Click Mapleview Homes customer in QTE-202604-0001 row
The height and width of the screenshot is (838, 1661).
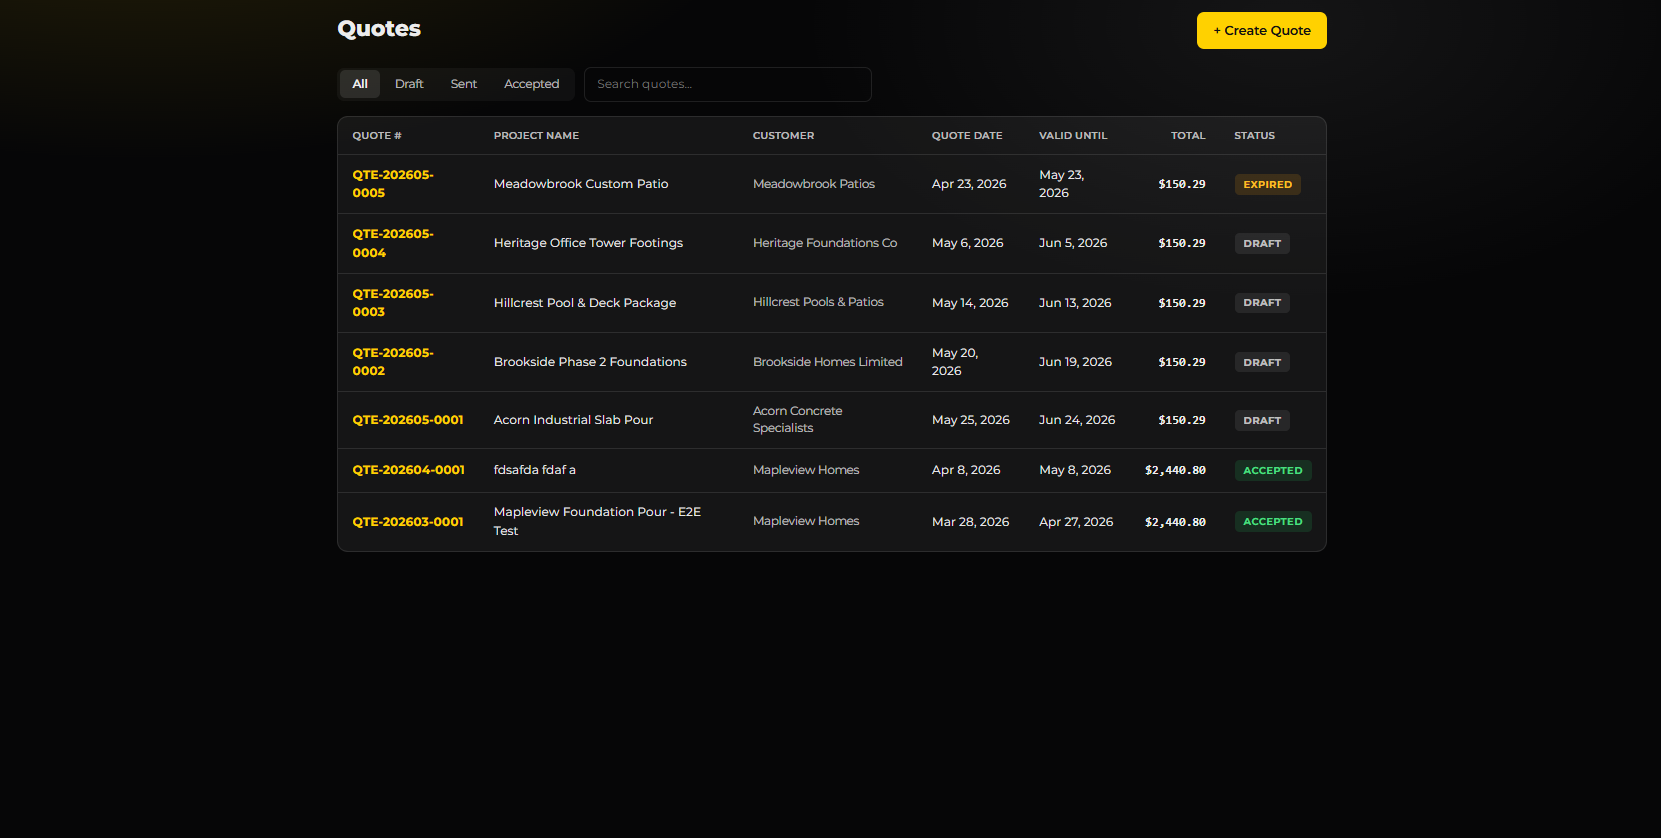[x=806, y=470]
